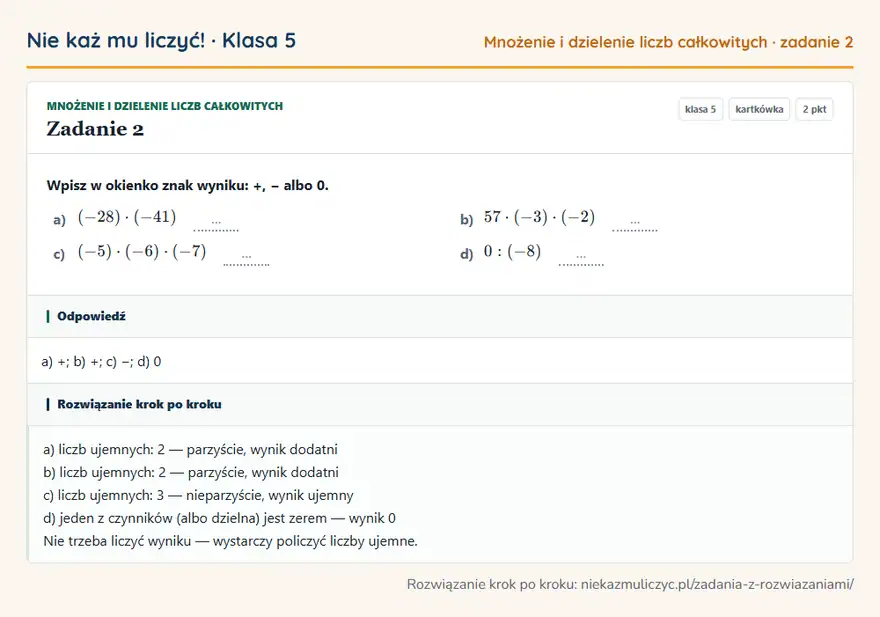This screenshot has height=617, width=880.
Task: Click the expression (−5)·(−6)·(−7)
Action: [142, 251]
